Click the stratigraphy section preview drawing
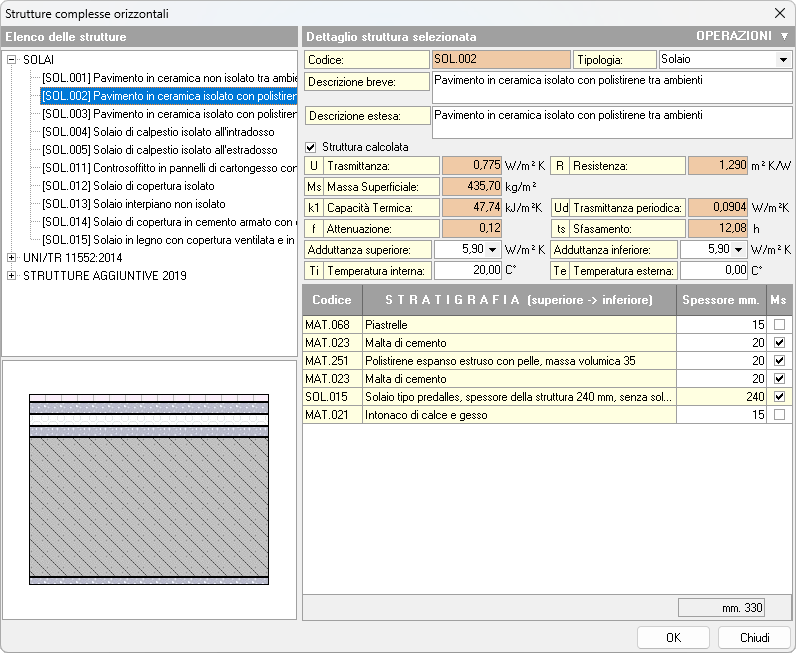 click(x=149, y=488)
